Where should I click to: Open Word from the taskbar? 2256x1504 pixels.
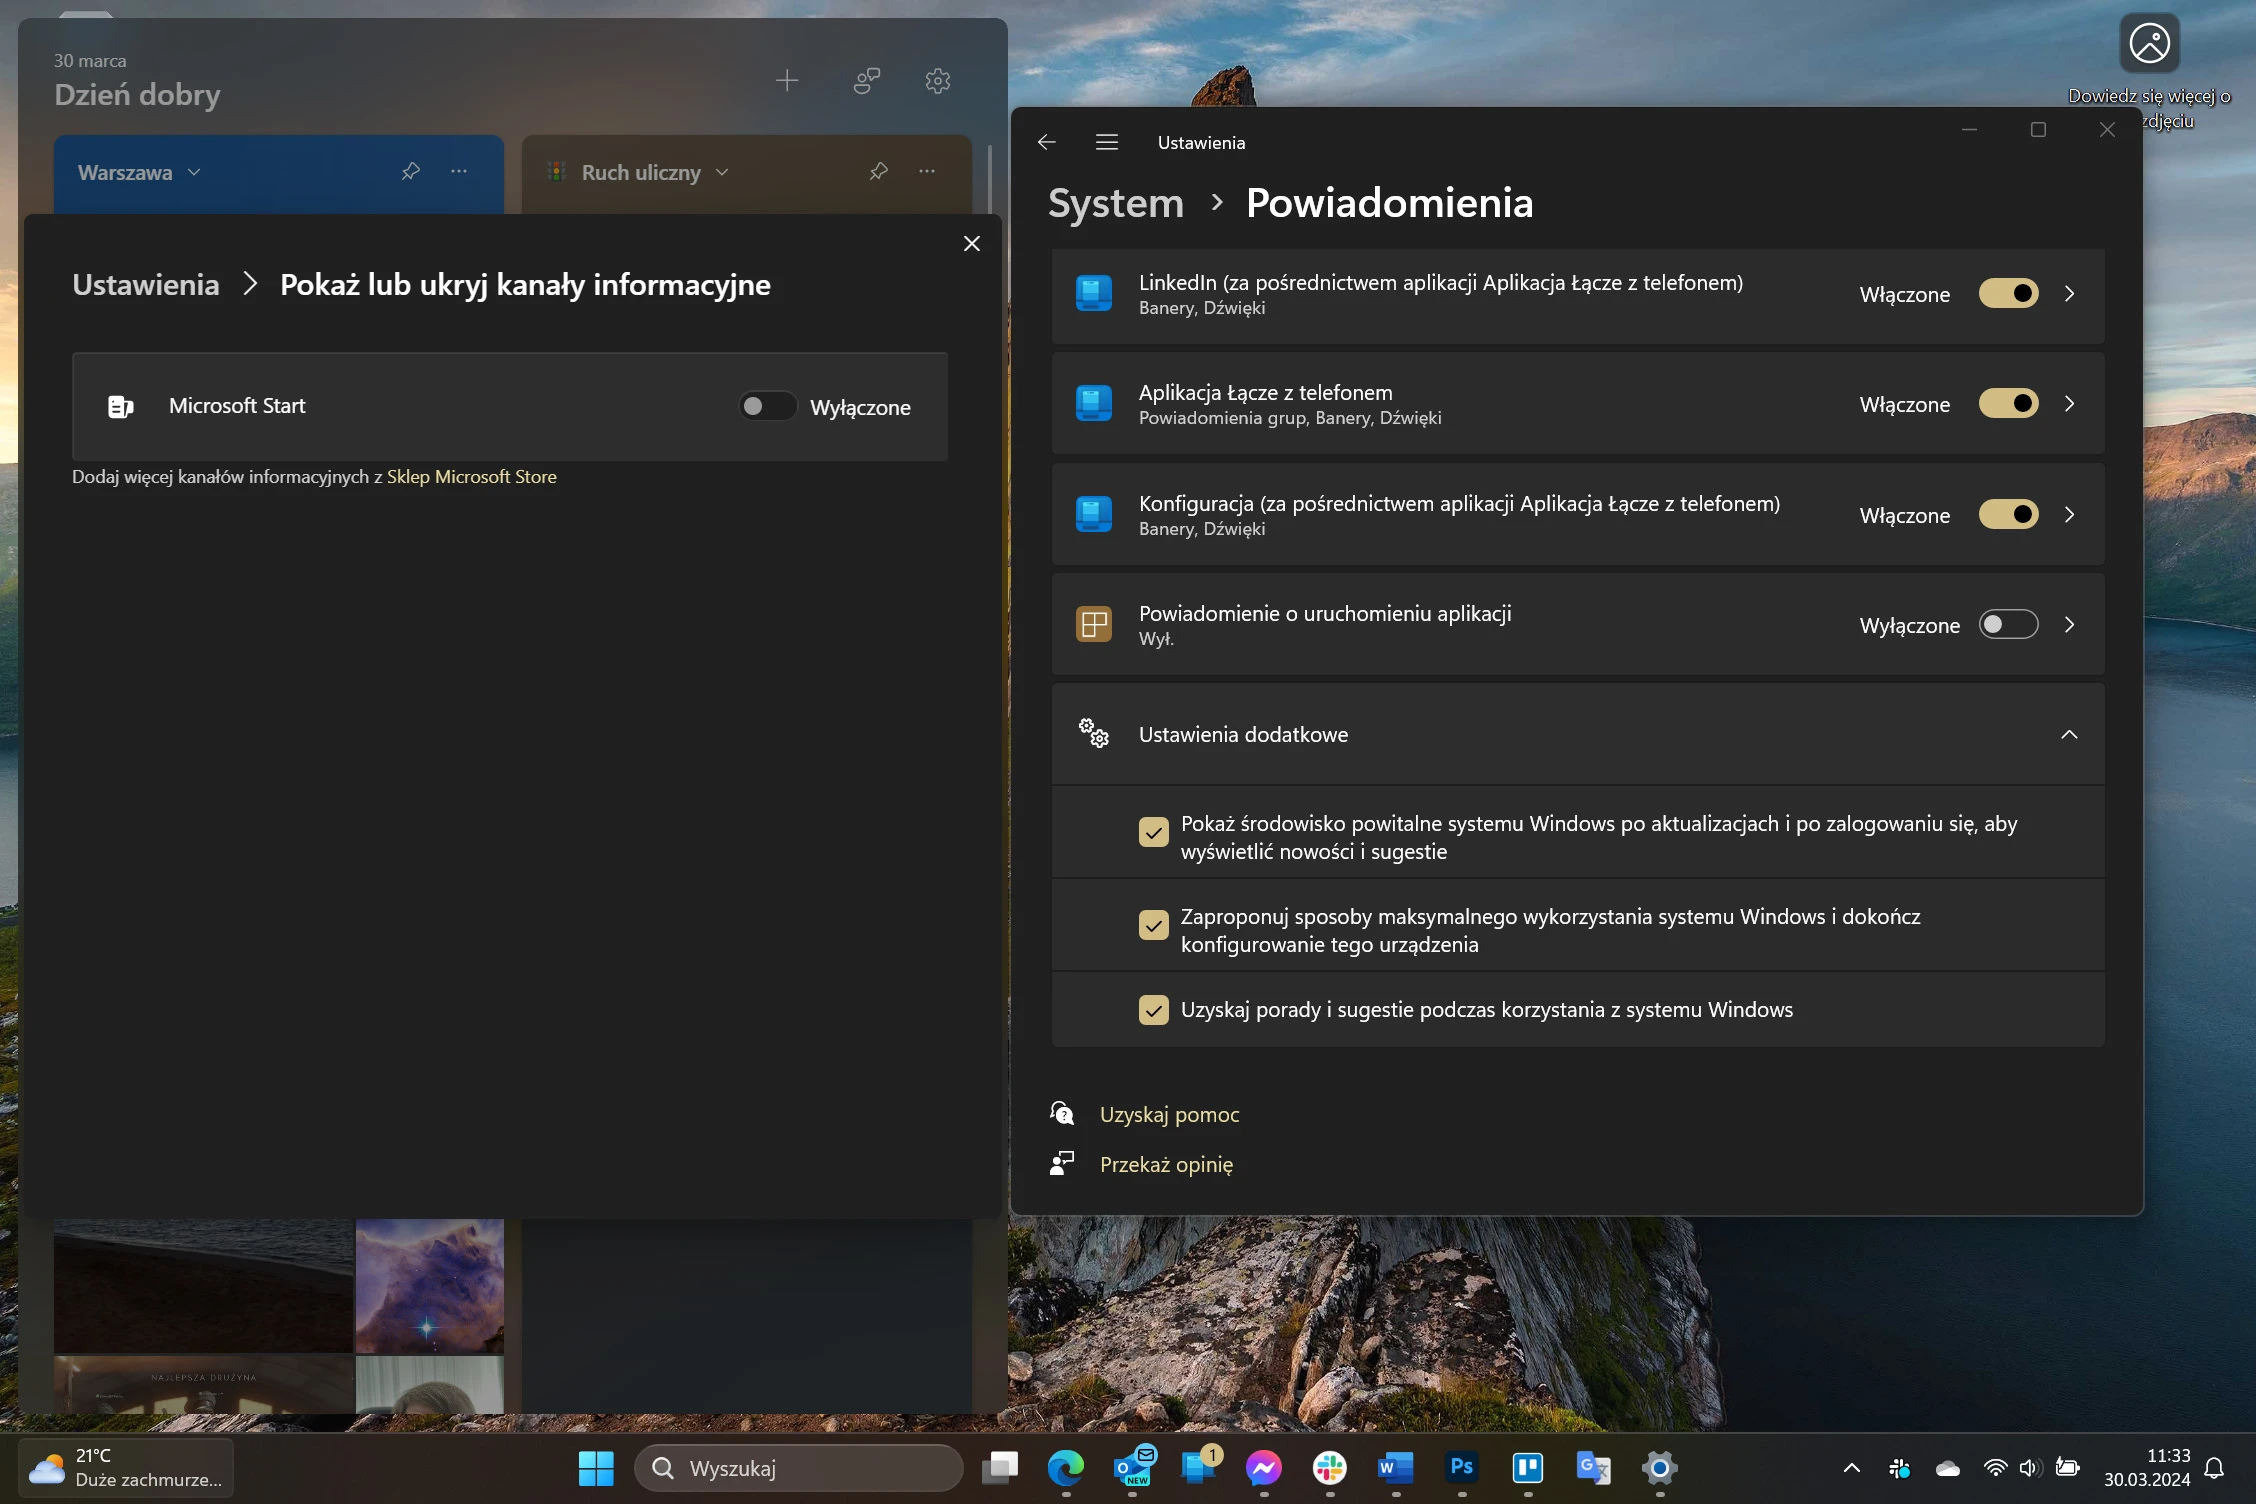pos(1396,1468)
